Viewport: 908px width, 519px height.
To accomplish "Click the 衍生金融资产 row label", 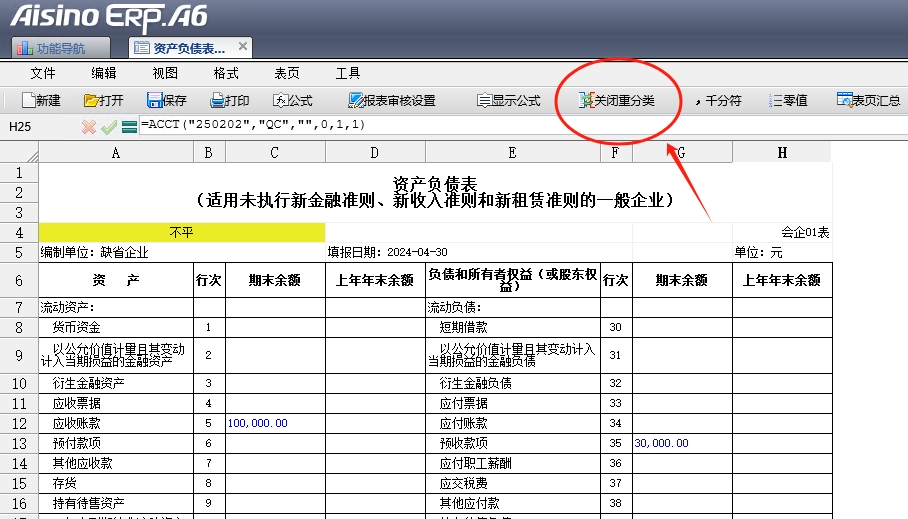I will [x=88, y=383].
